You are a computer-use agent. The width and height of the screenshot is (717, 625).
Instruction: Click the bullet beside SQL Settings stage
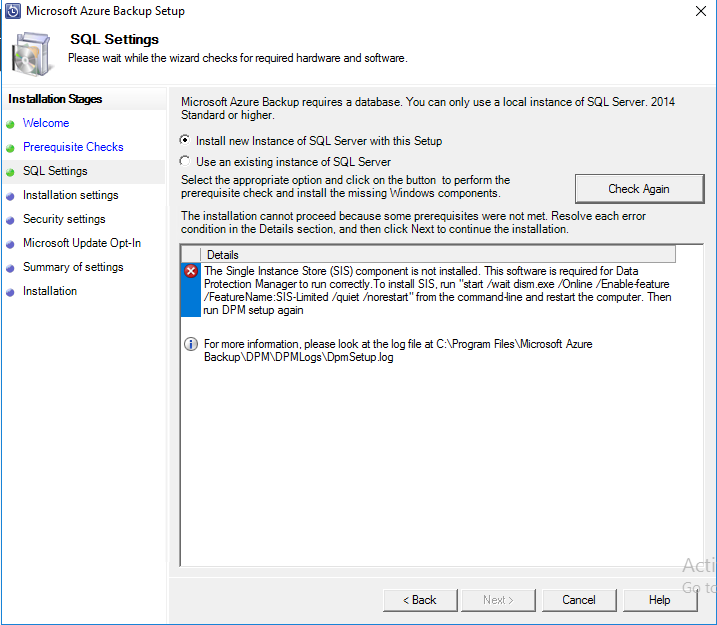[x=11, y=172]
